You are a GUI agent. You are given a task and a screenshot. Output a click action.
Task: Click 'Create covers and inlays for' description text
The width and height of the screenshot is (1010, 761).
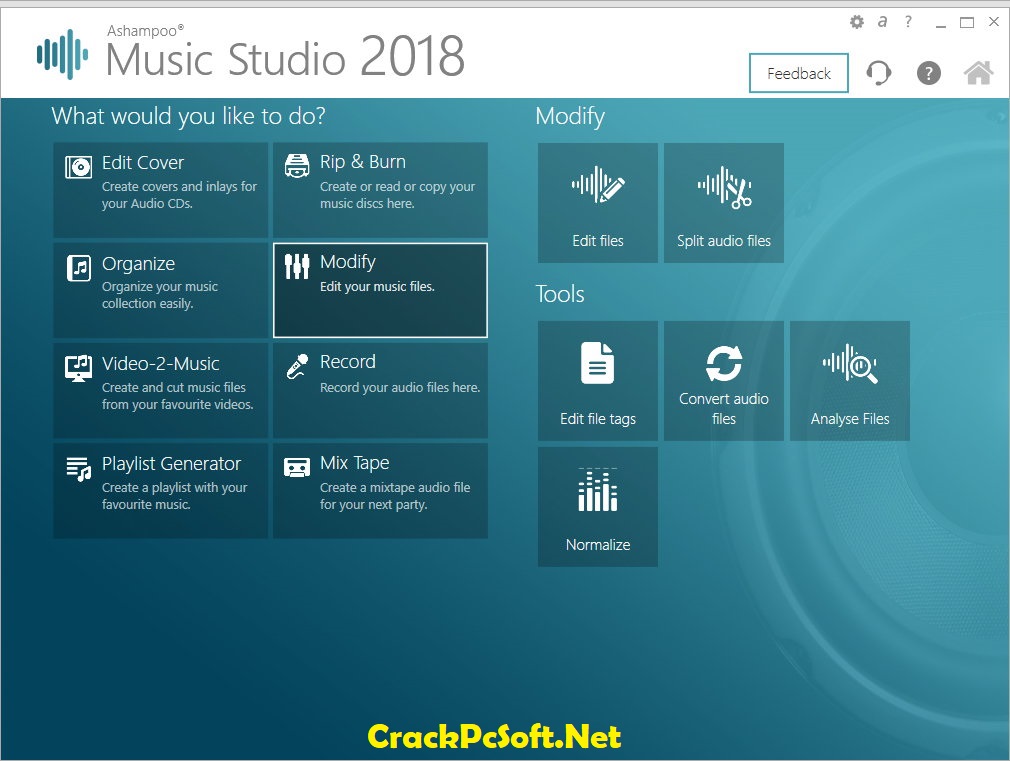click(179, 187)
